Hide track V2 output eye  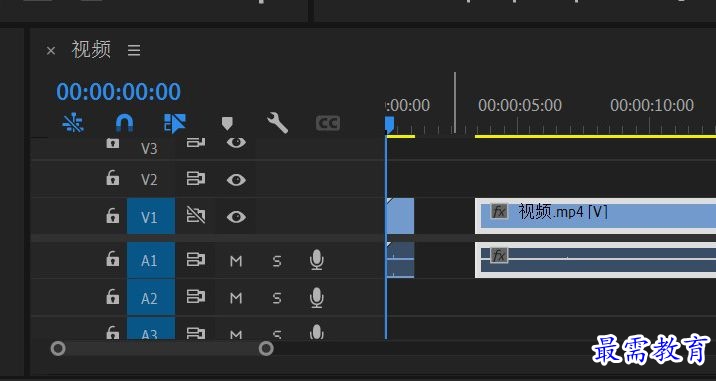point(236,180)
